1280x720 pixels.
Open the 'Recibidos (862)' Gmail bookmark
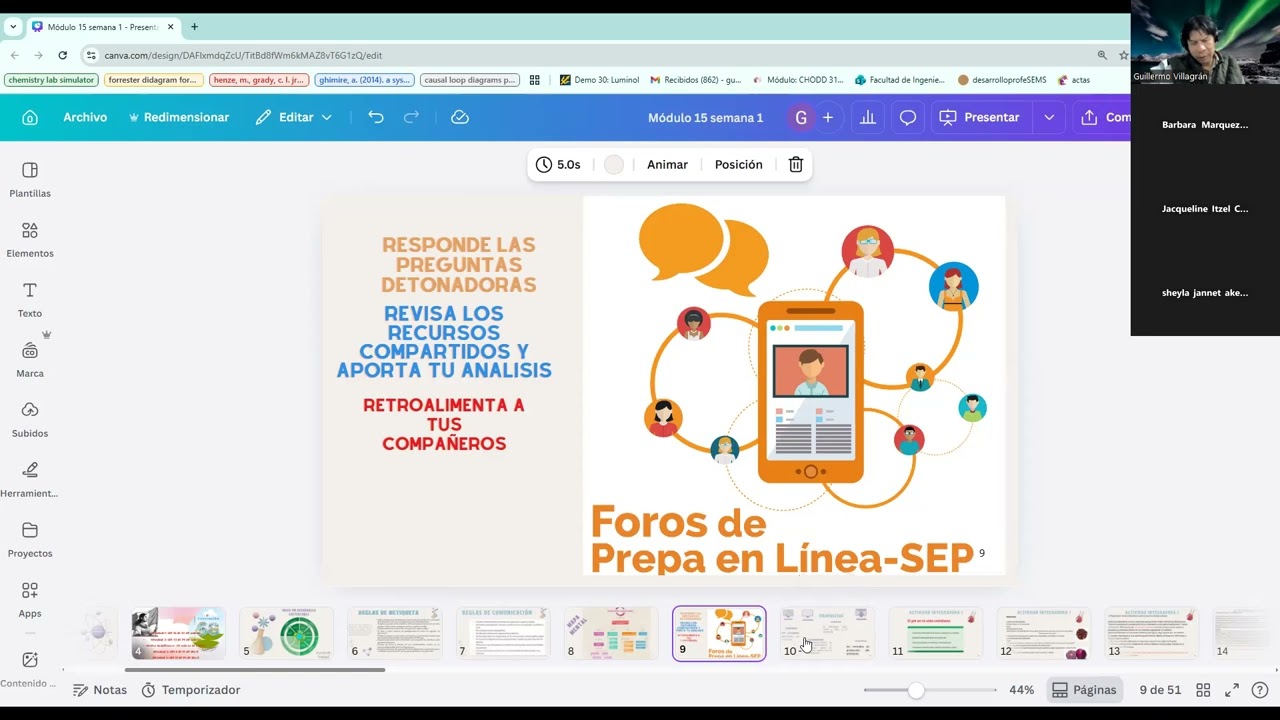pyautogui.click(x=696, y=80)
